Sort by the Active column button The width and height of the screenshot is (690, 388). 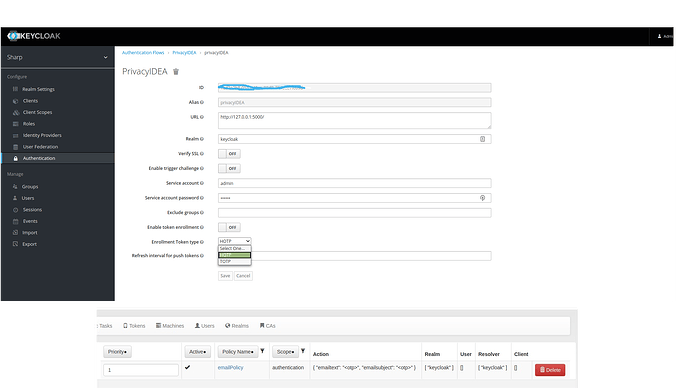197,351
